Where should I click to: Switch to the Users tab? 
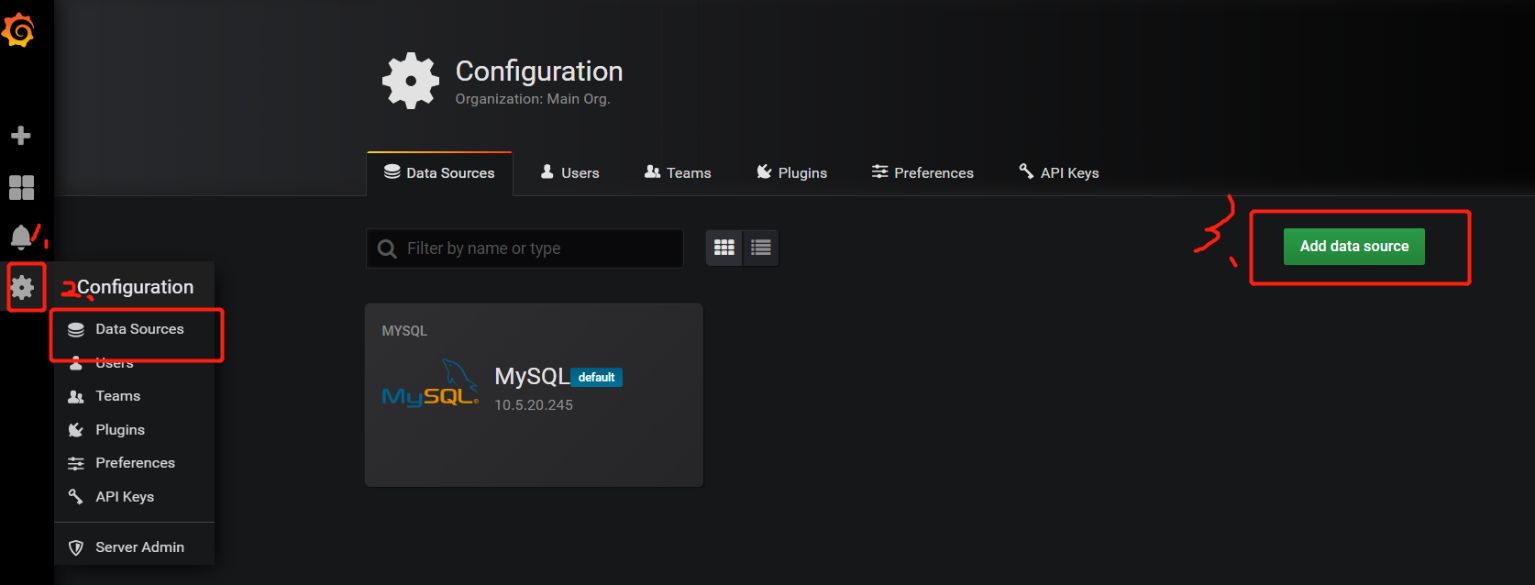click(569, 173)
